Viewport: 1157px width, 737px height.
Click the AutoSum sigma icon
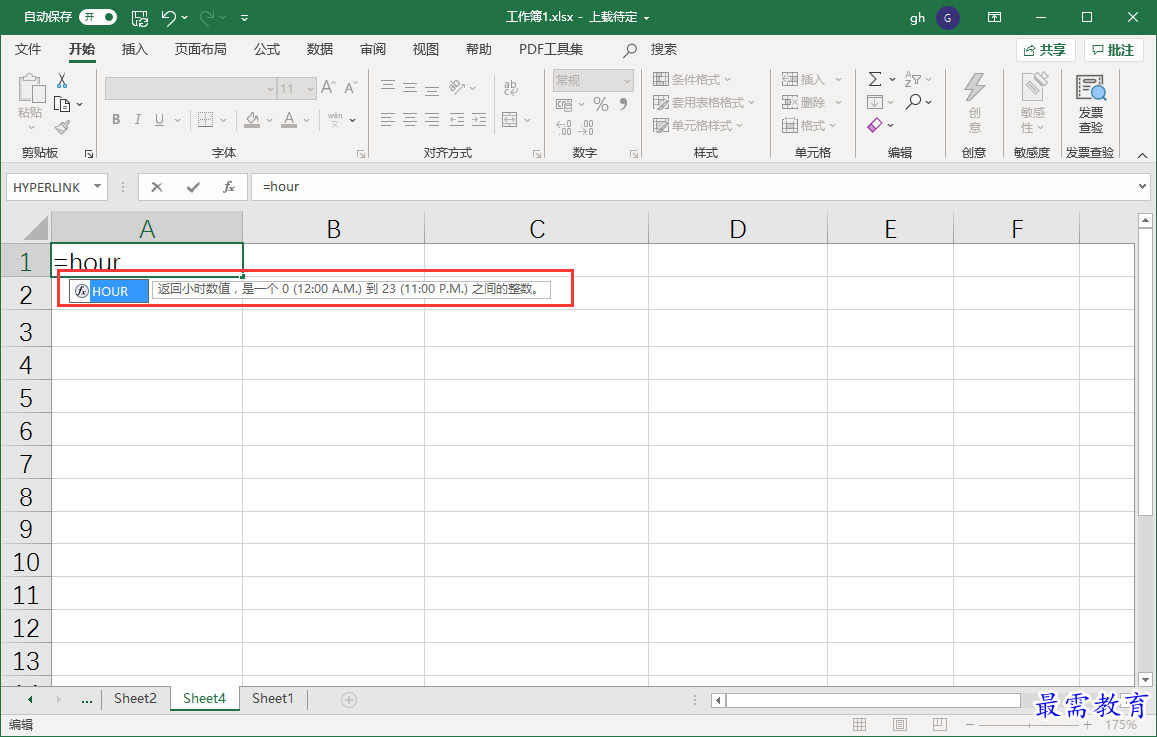874,79
